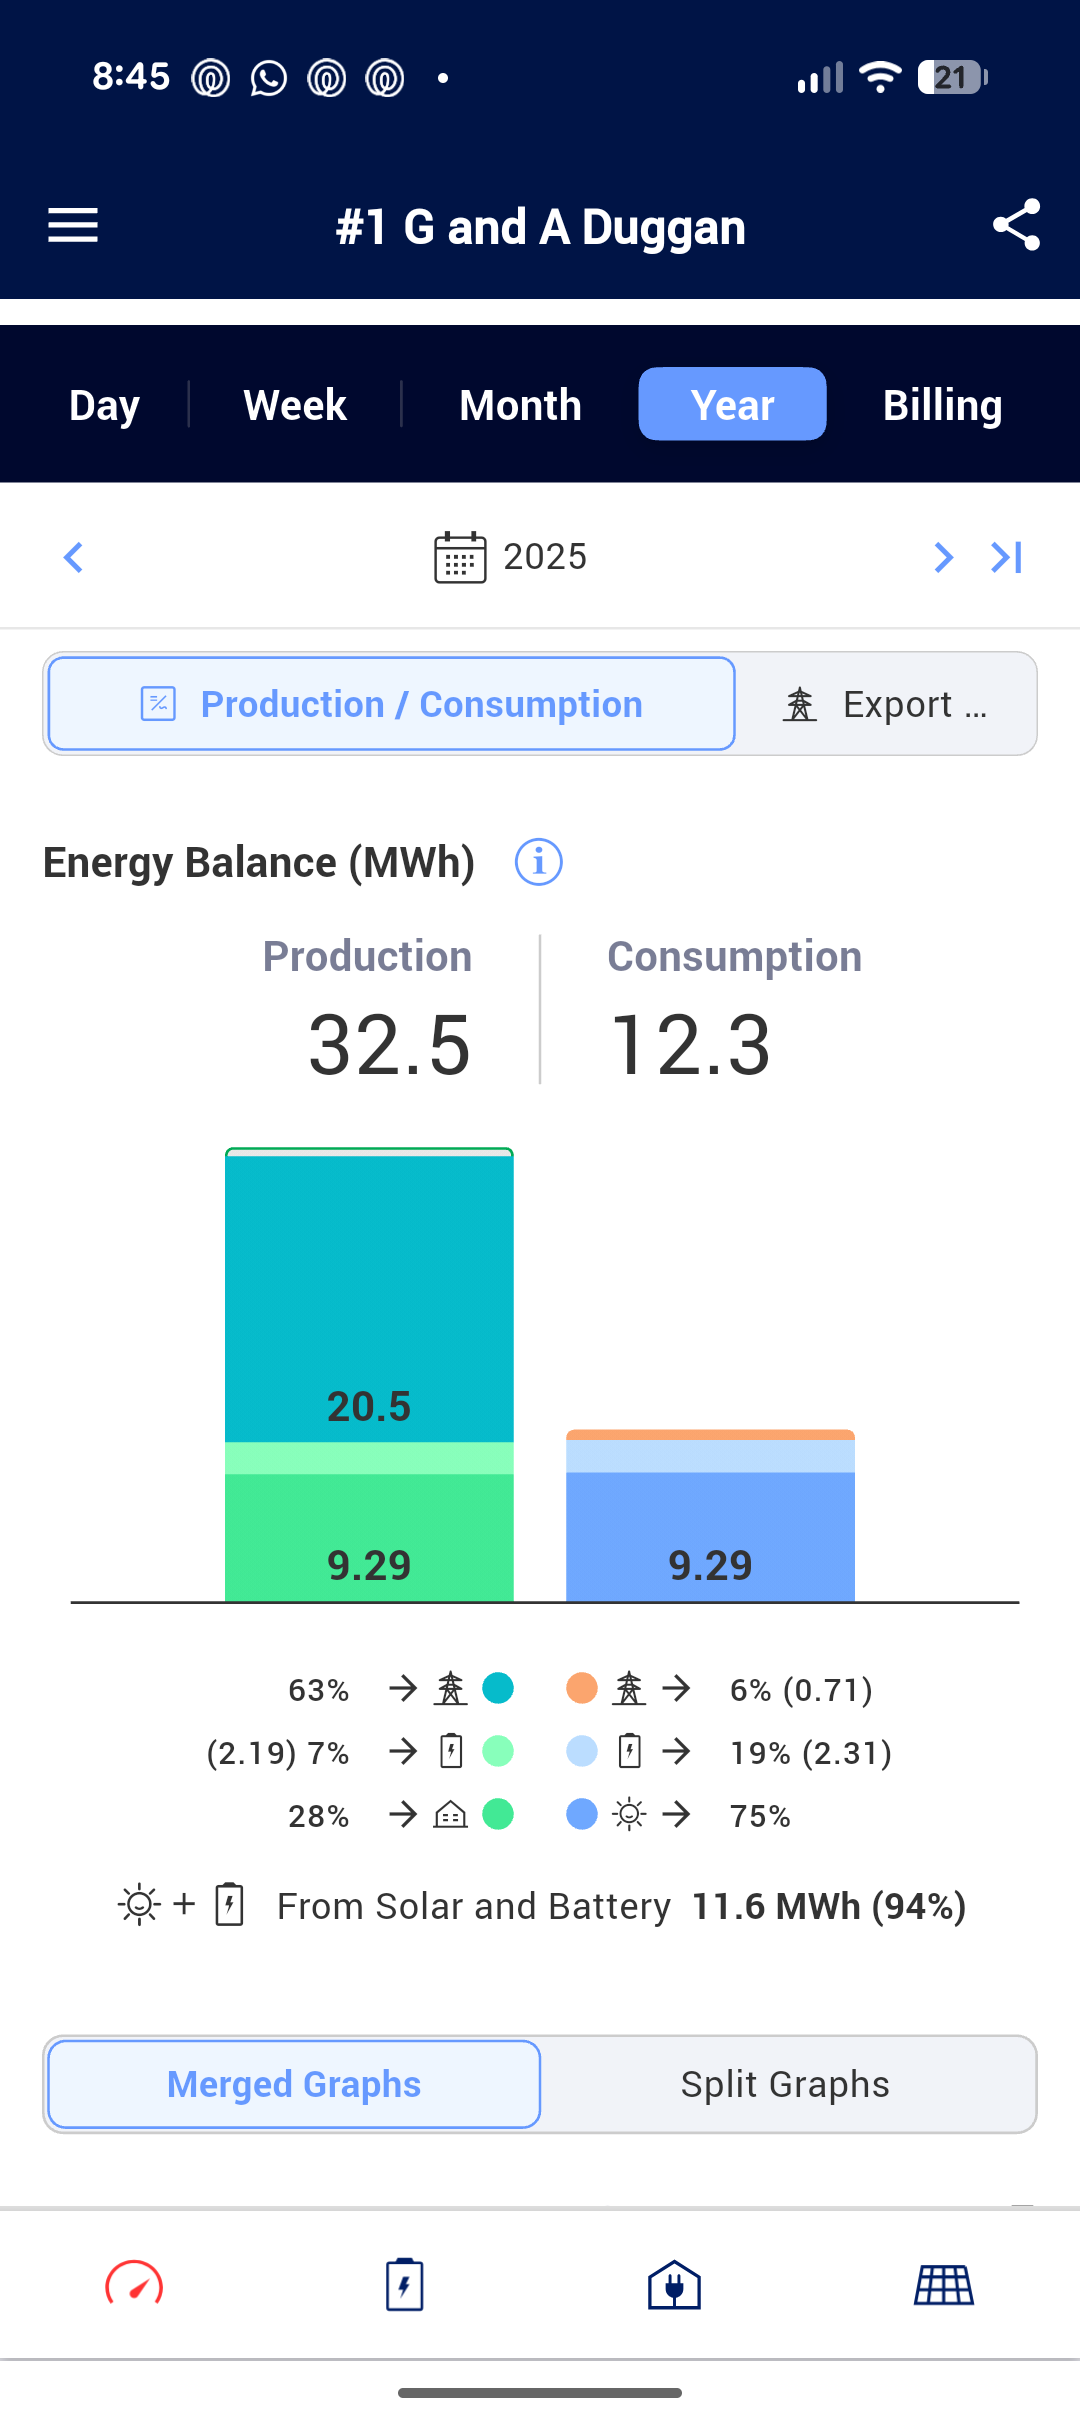Open the calendar date picker icon
Viewport: 1080px width, 2424px height.
pyautogui.click(x=460, y=557)
